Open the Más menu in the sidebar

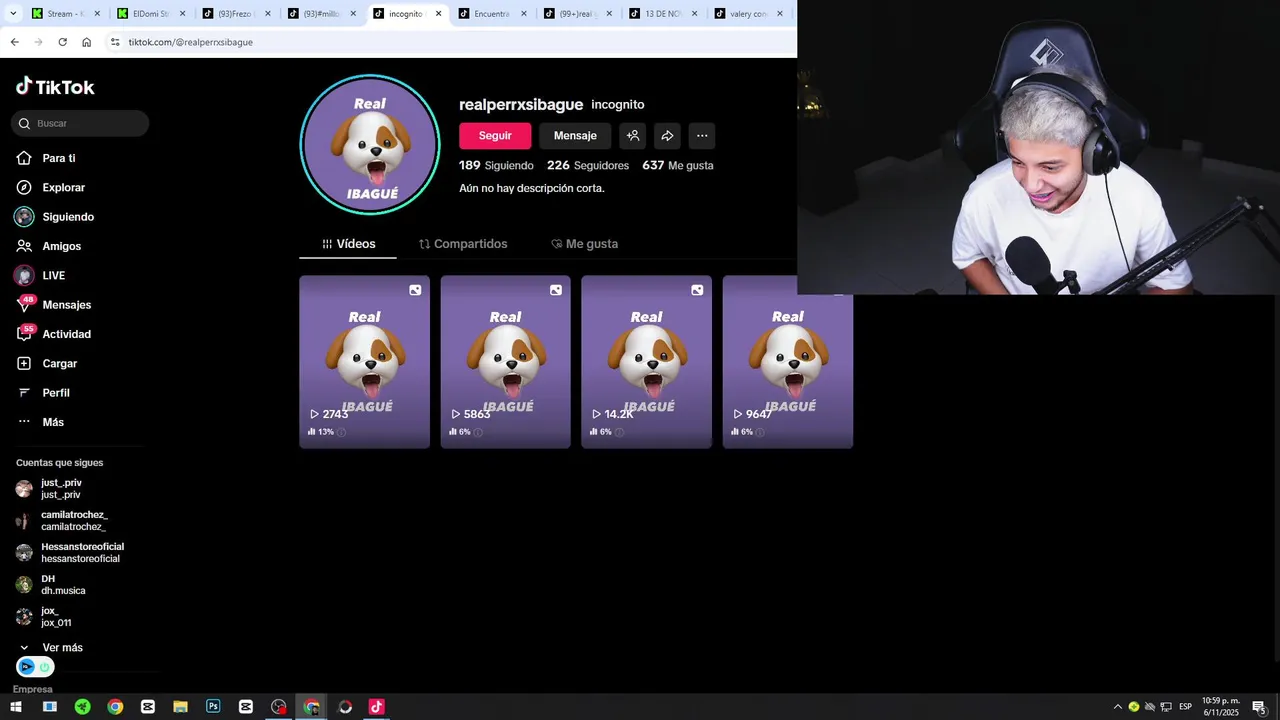pyautogui.click(x=53, y=422)
